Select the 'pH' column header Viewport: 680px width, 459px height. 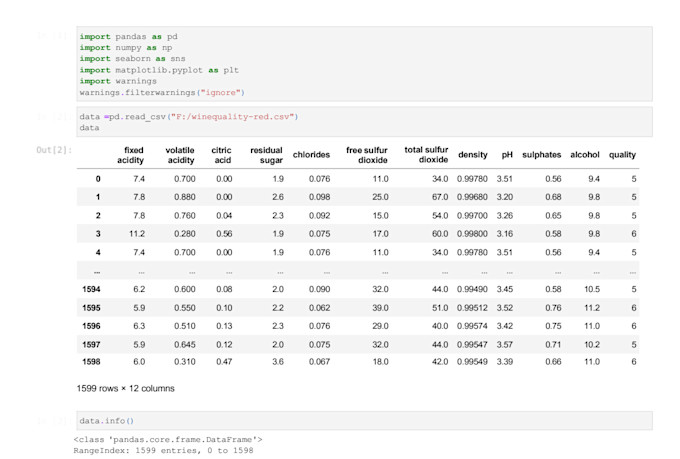pos(507,155)
